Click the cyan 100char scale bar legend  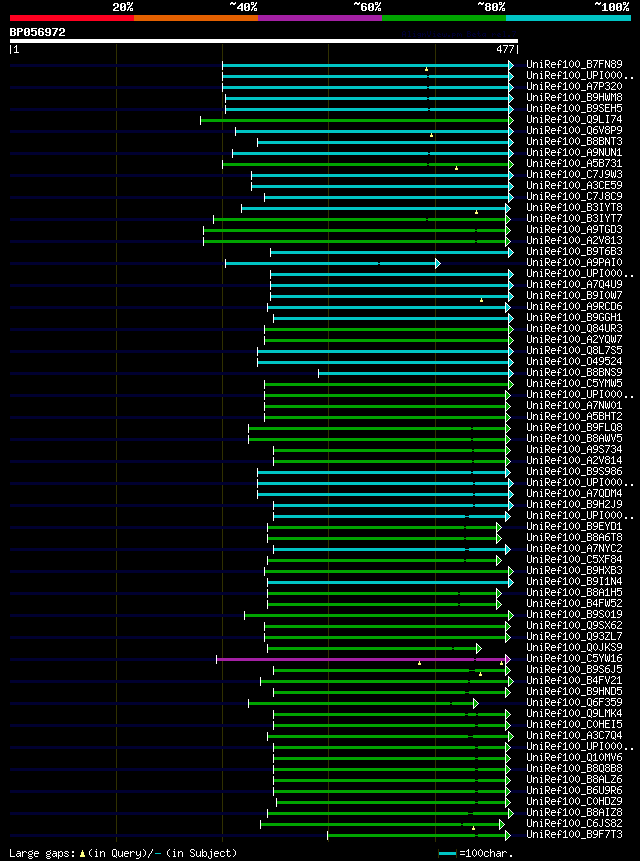(x=447, y=853)
